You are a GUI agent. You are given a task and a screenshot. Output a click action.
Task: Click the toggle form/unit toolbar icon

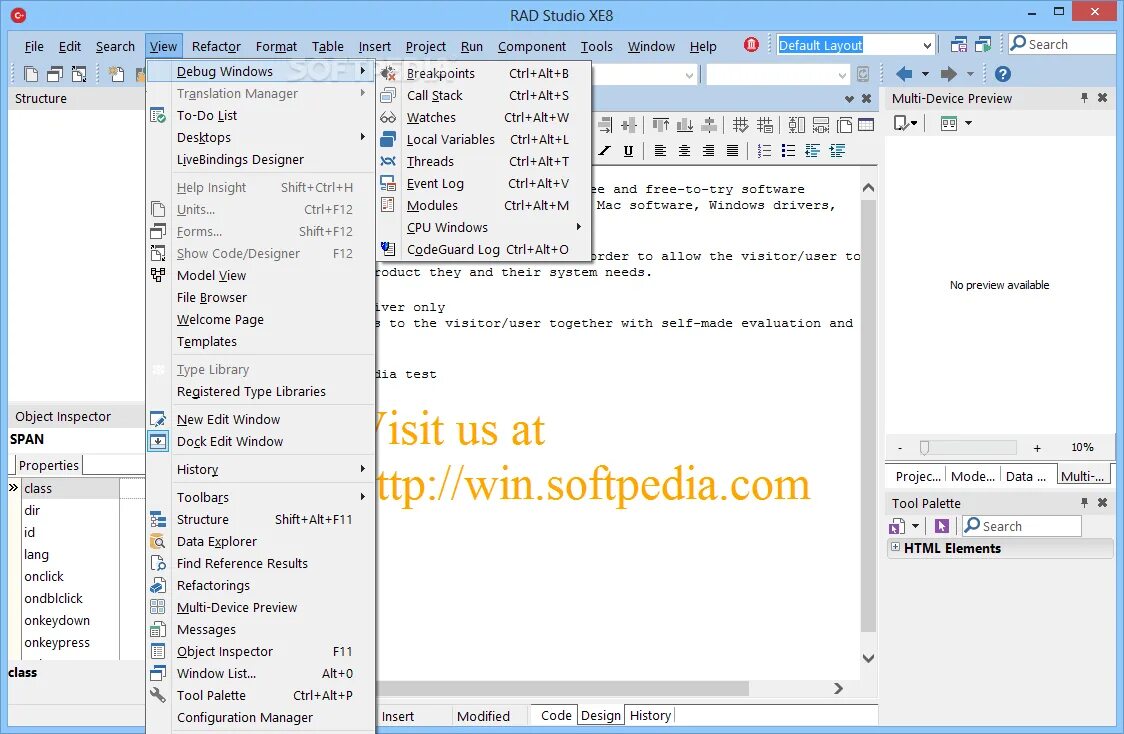tap(79, 74)
